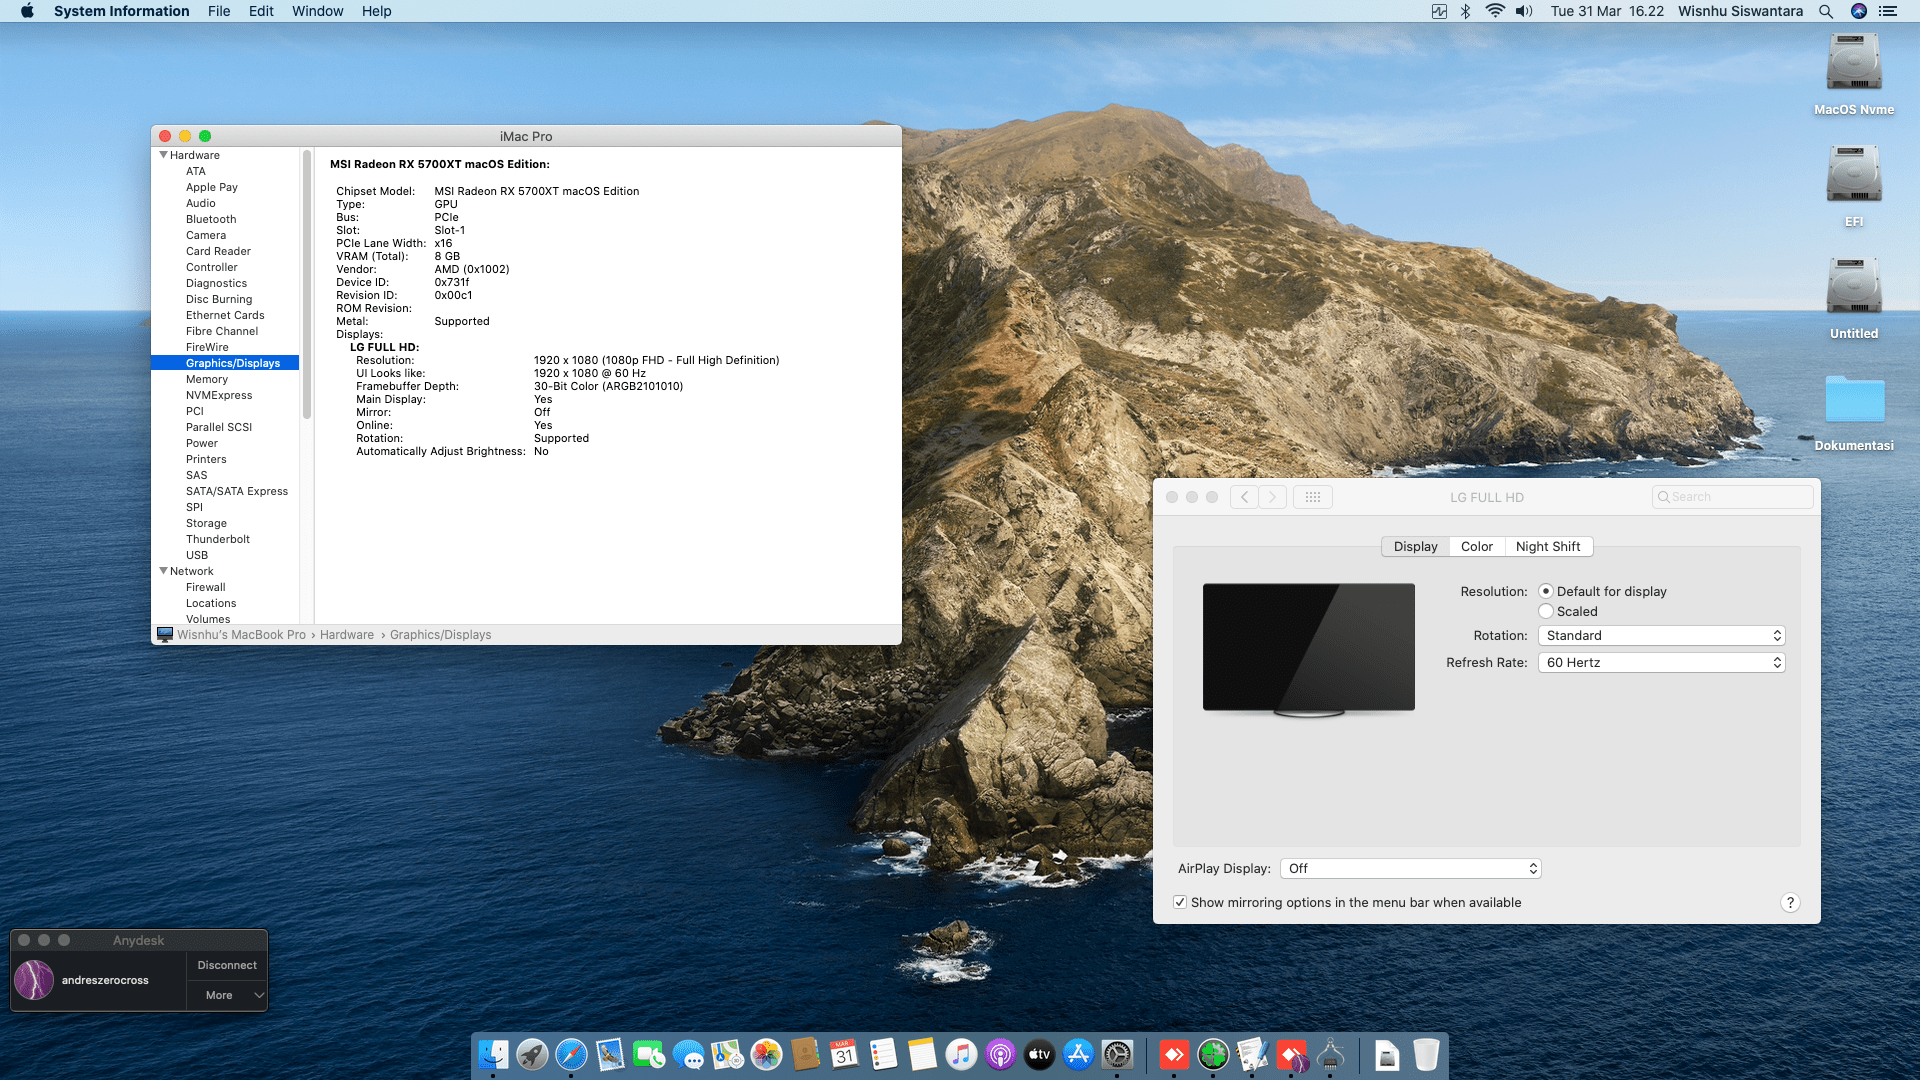
Task: Open Podcasts in the Dock
Action: click(x=1000, y=1054)
